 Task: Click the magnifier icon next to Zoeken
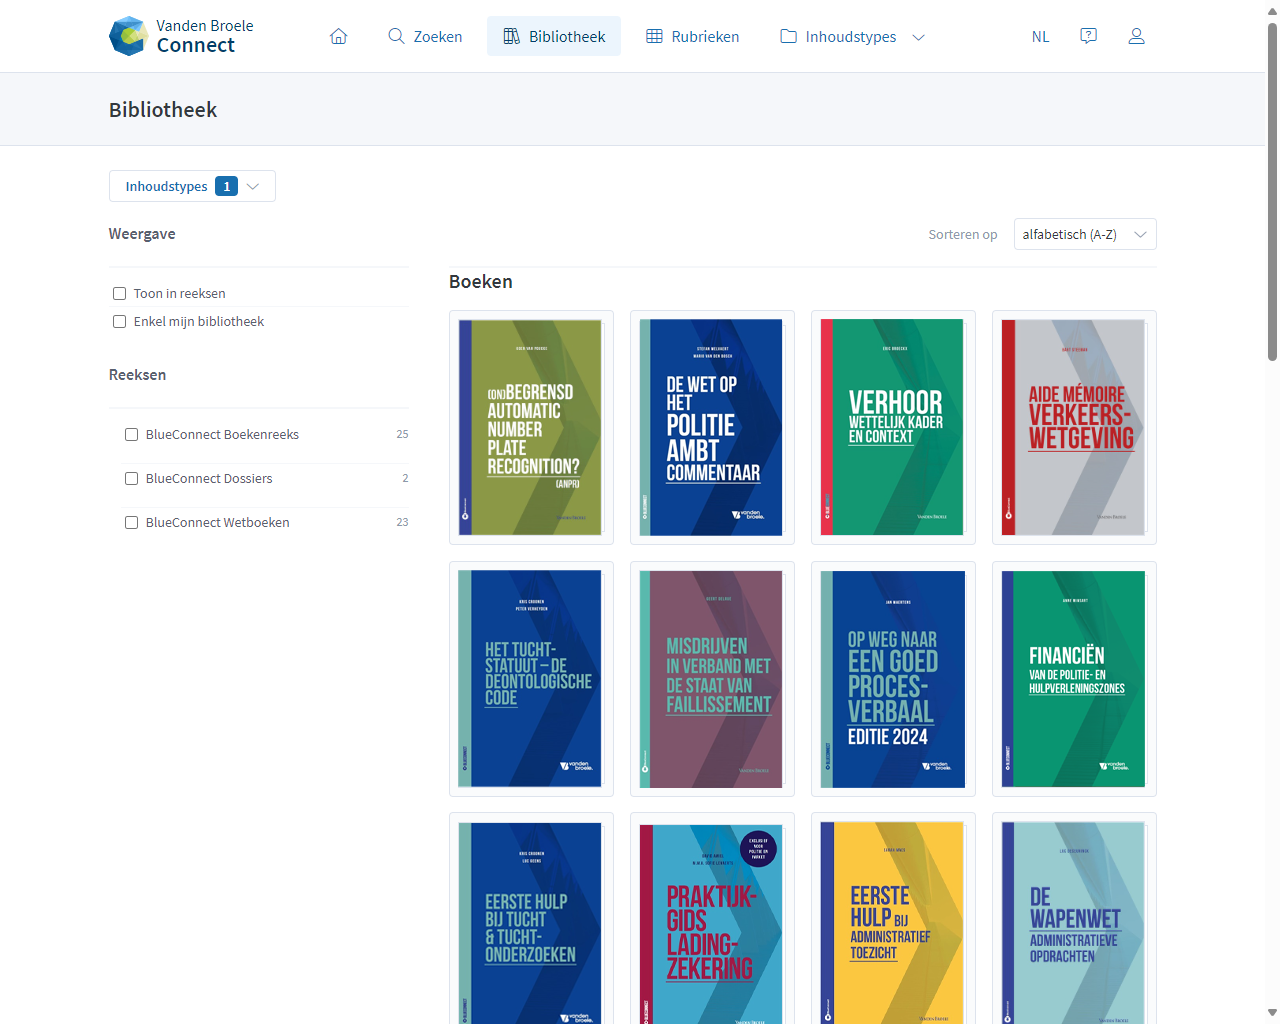[x=396, y=36]
